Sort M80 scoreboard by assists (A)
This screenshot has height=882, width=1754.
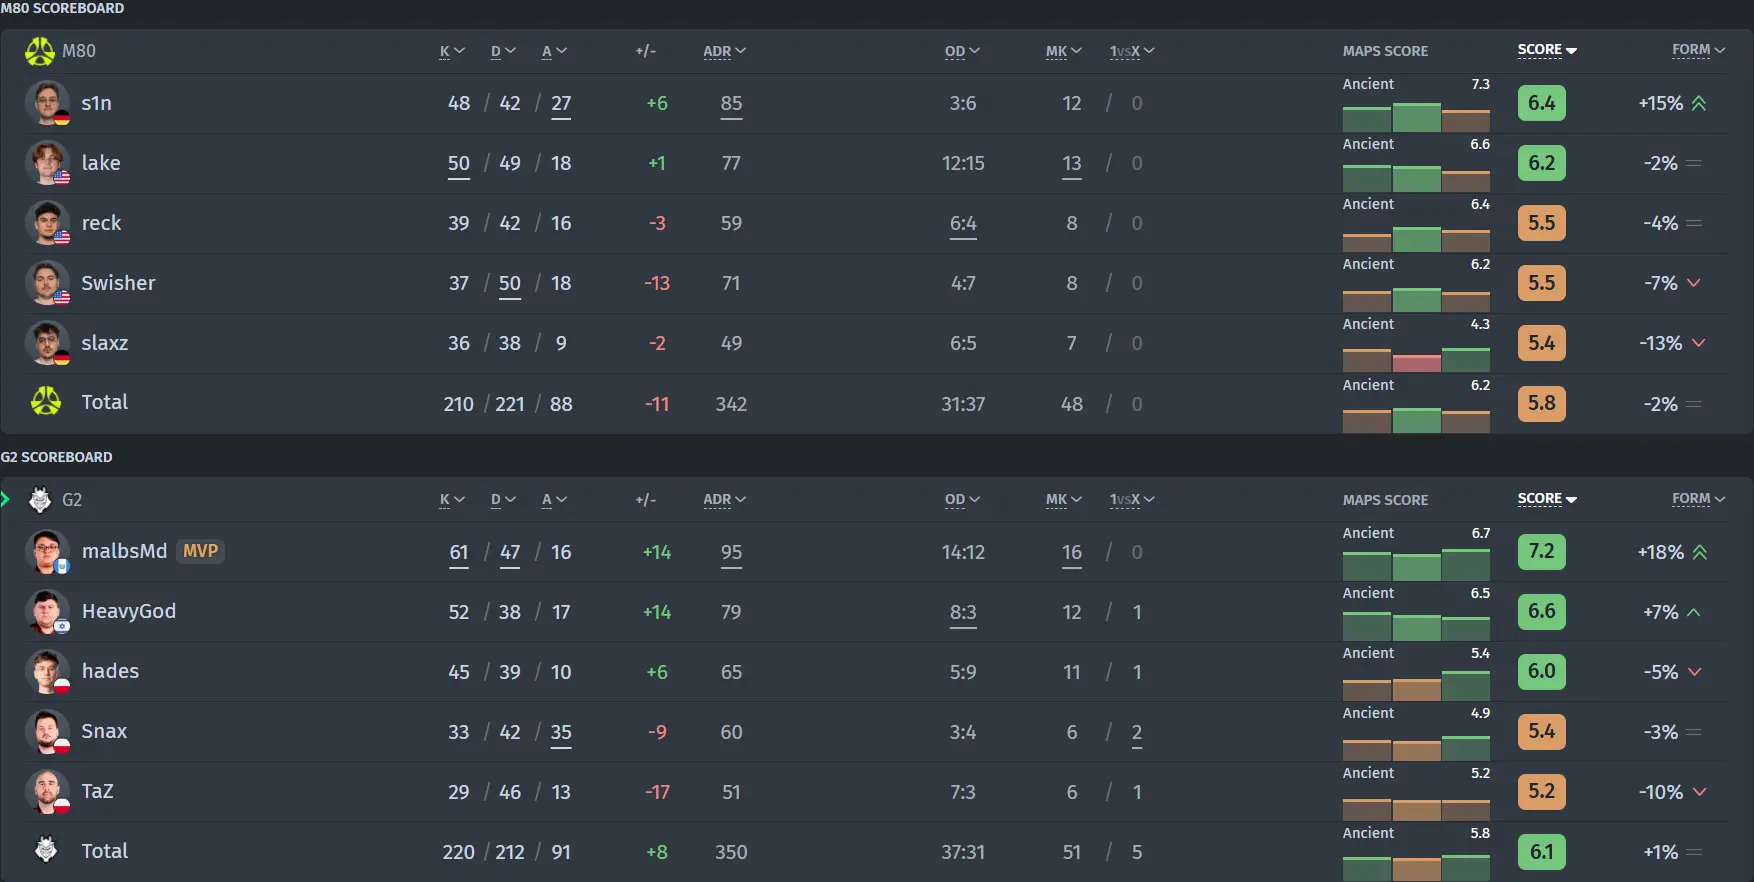click(554, 51)
